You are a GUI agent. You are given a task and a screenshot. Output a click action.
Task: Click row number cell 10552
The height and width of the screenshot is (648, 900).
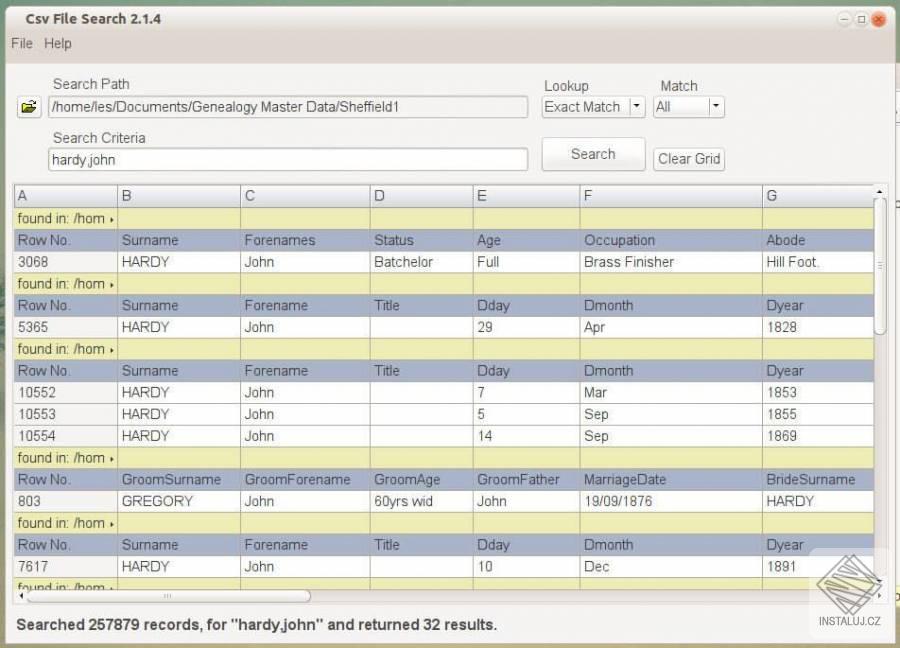pyautogui.click(x=65, y=393)
